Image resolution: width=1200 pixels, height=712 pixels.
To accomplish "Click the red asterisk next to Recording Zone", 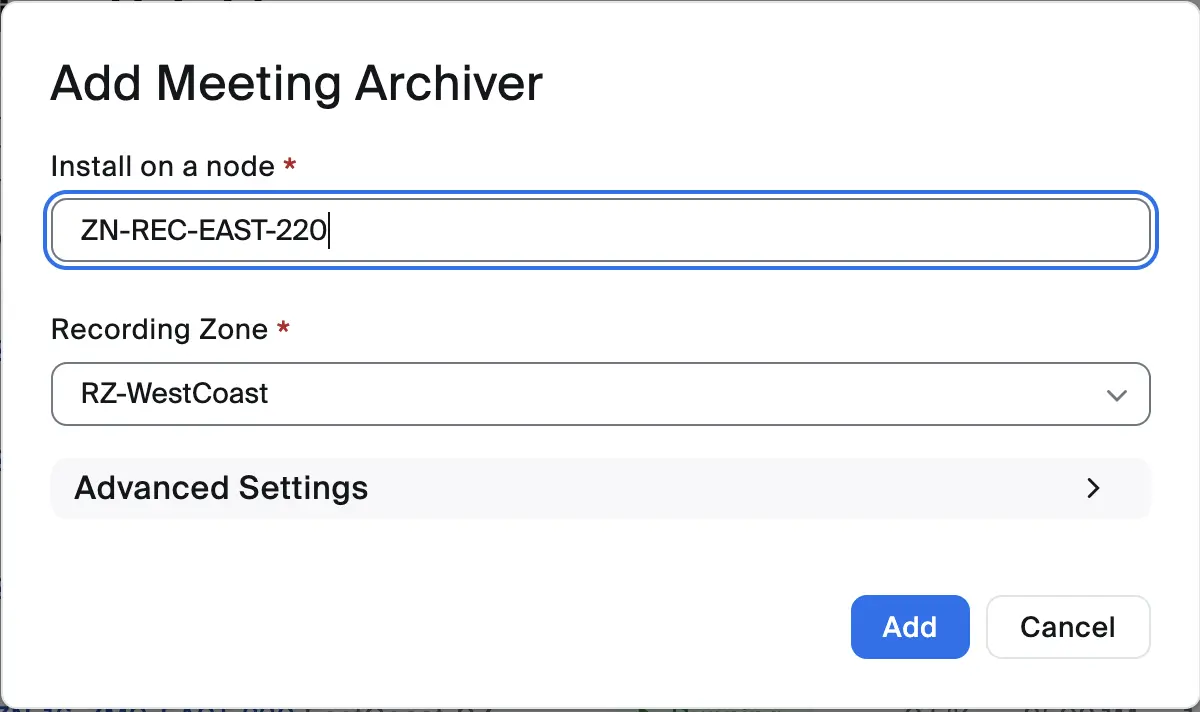I will tap(283, 328).
